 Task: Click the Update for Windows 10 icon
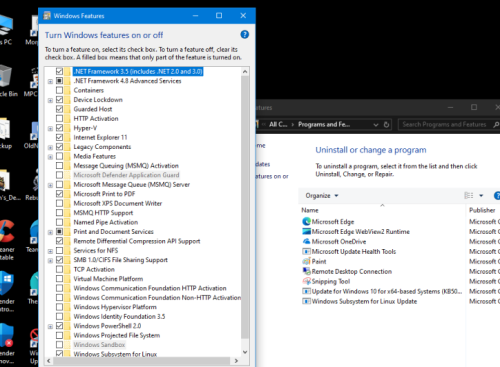[x=306, y=291]
